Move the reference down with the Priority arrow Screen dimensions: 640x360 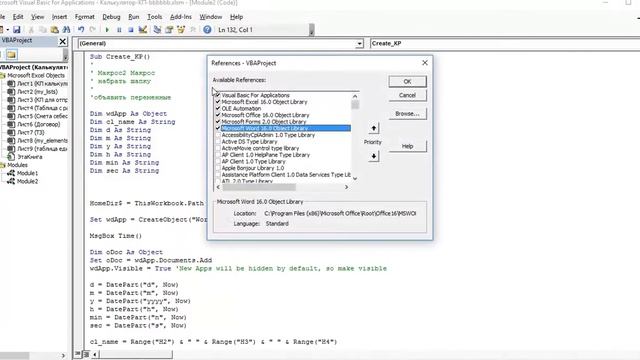point(373,156)
